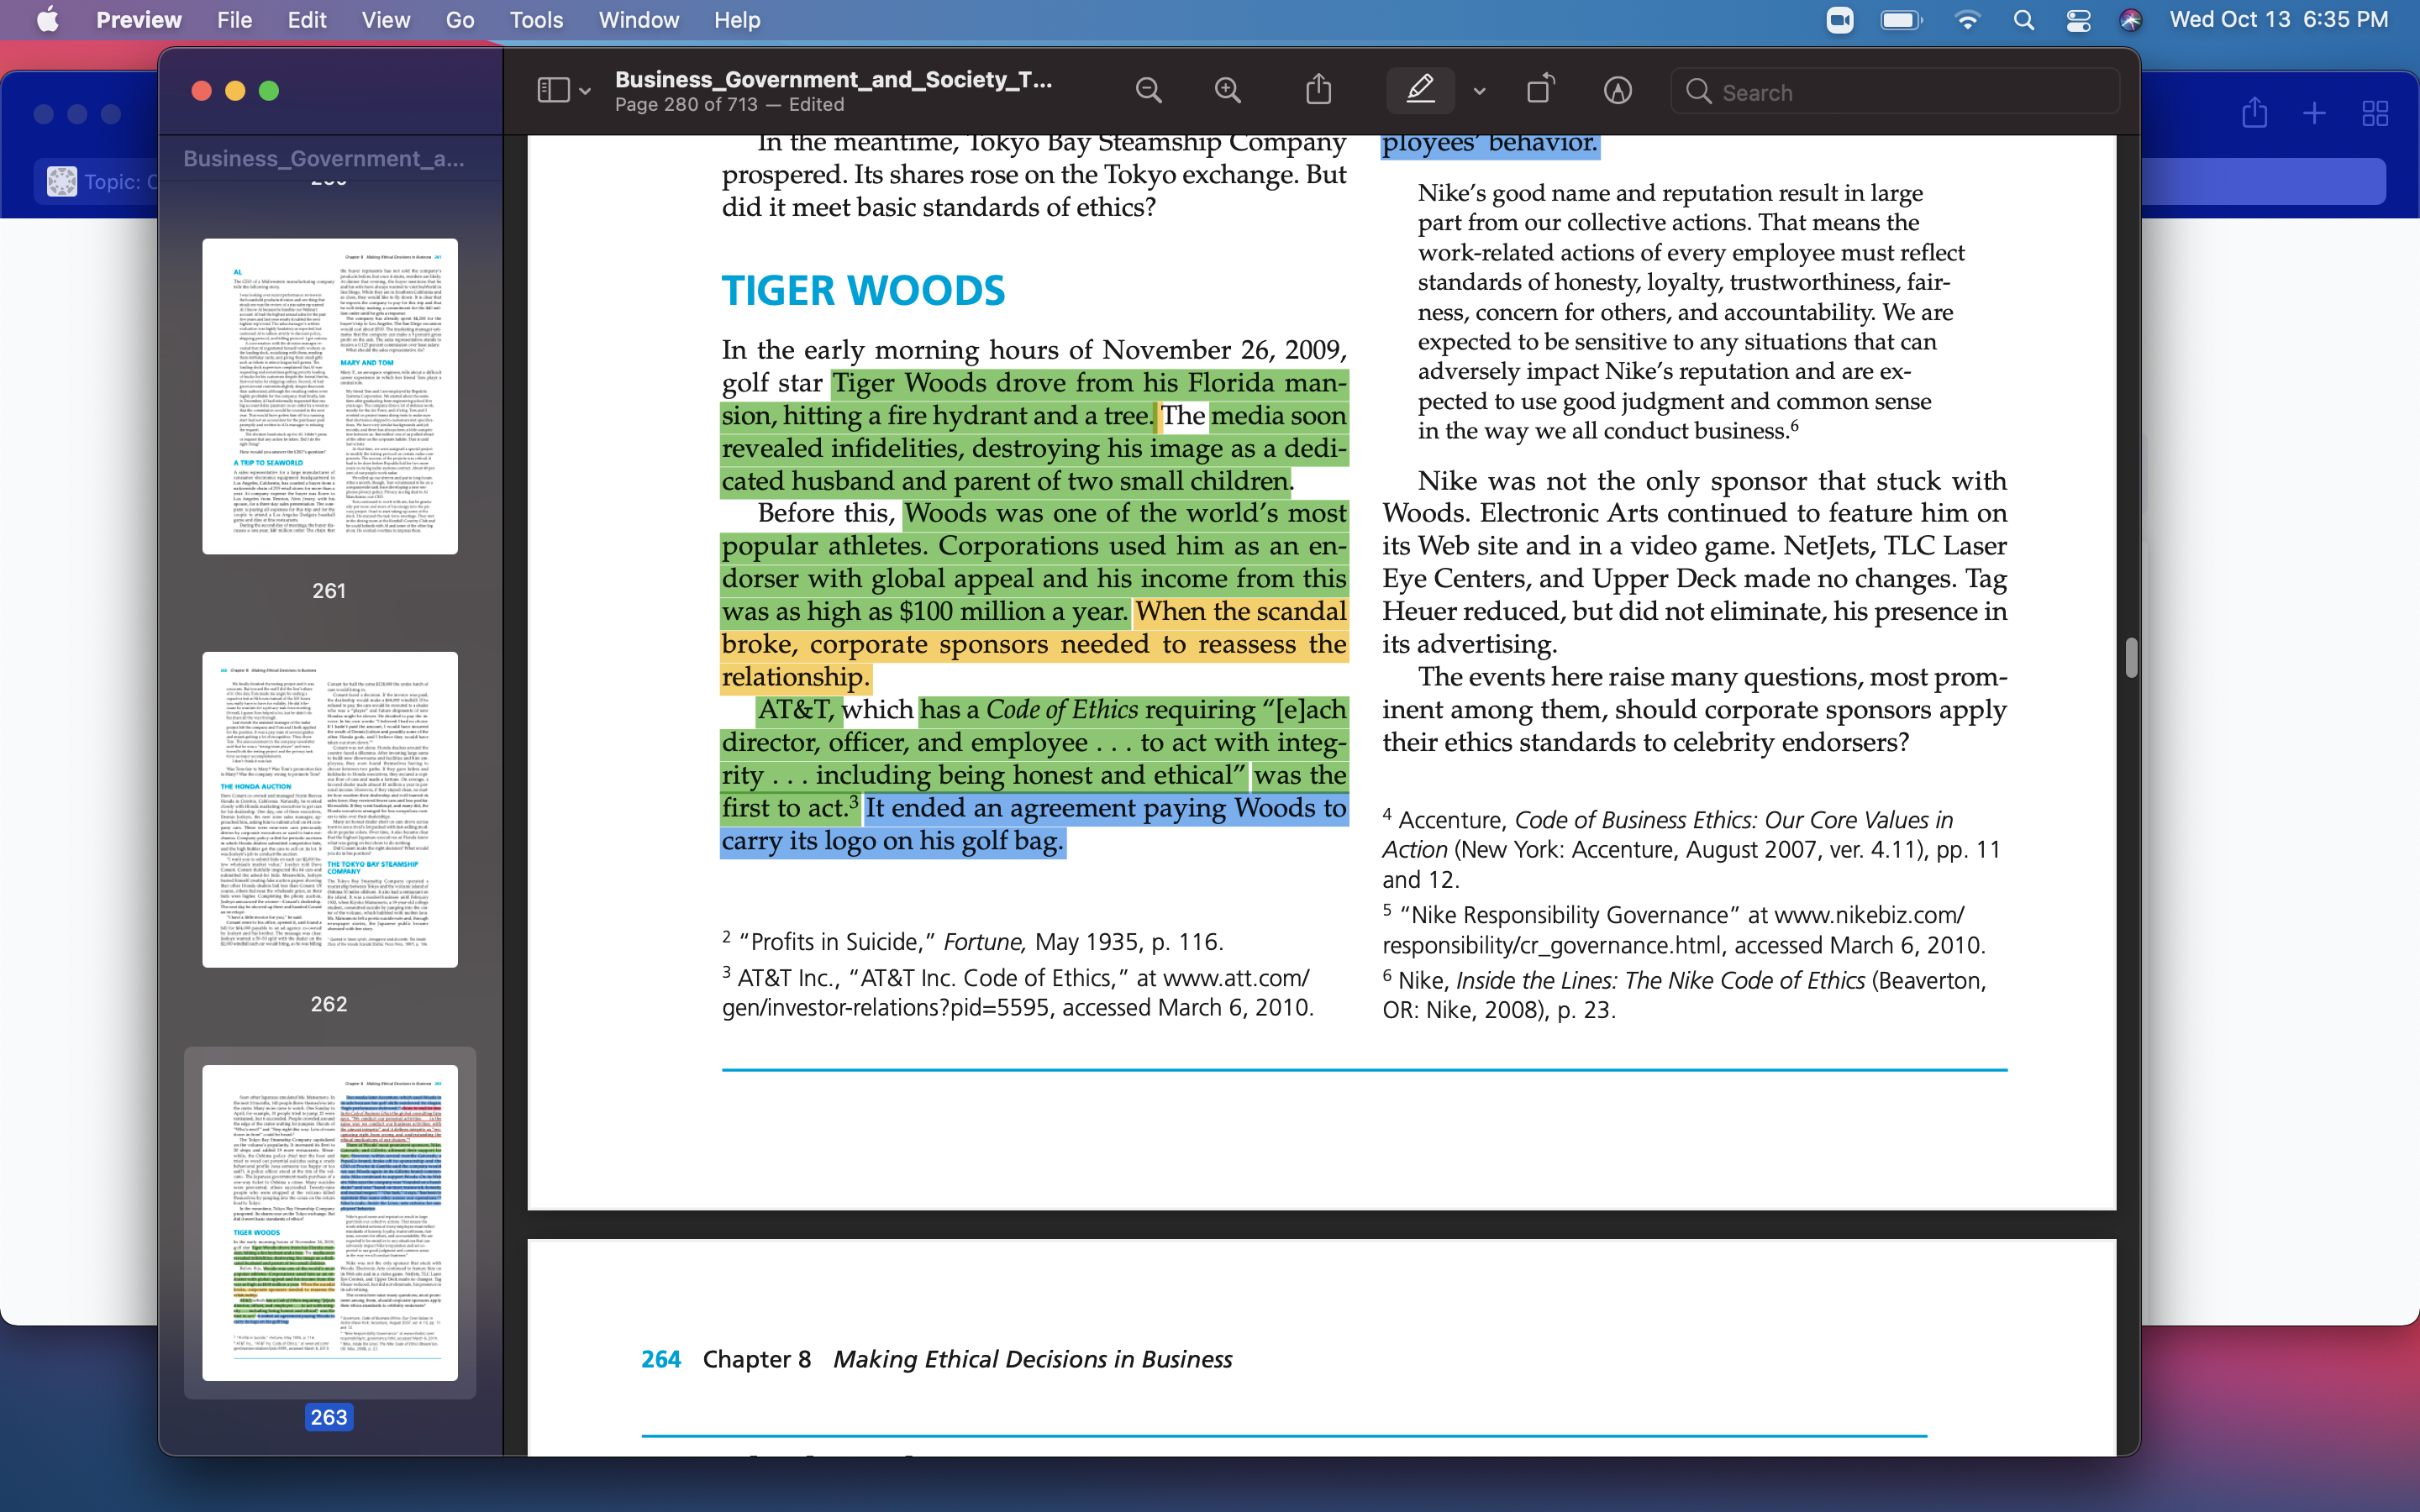This screenshot has height=1512, width=2420.
Task: Click the grid icon in background window
Action: click(x=2375, y=113)
